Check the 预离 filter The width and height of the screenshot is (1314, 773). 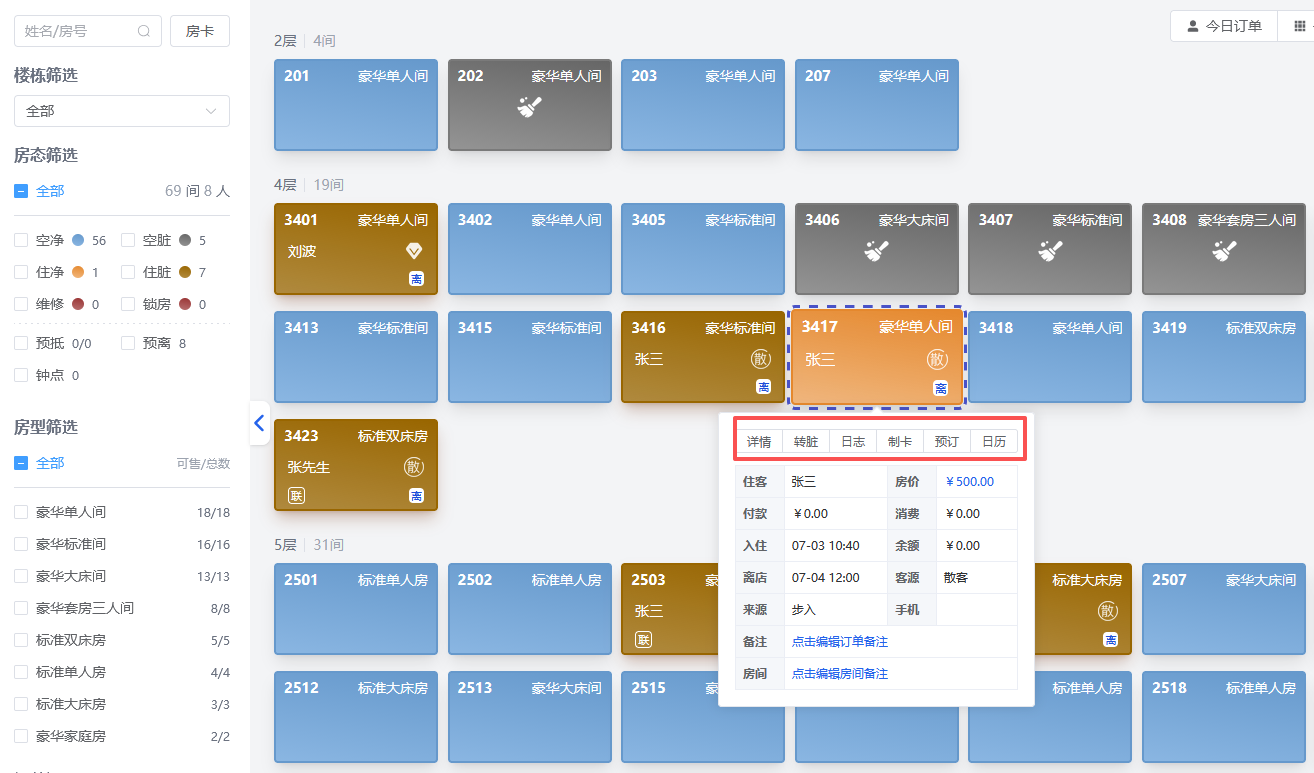128,343
